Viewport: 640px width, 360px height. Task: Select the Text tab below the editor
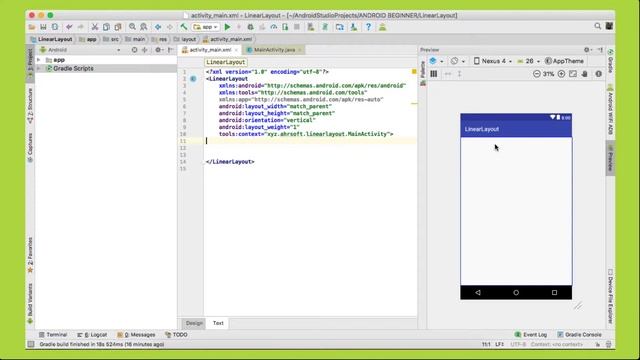coord(218,323)
